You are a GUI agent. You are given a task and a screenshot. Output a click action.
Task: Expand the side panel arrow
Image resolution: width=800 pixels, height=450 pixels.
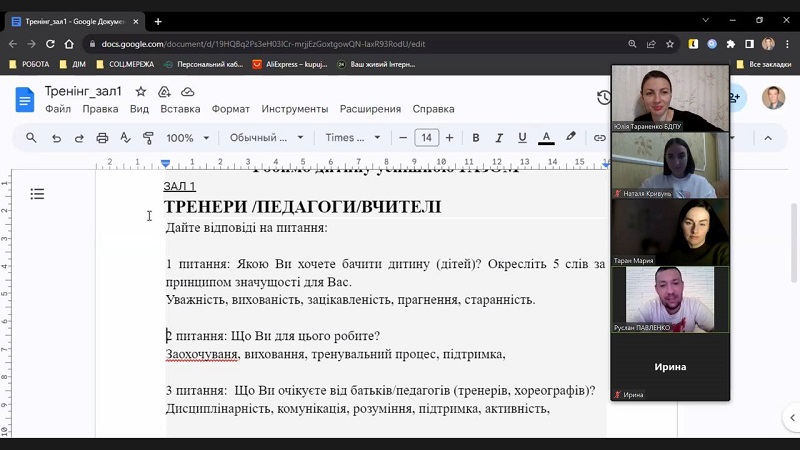coord(792,418)
